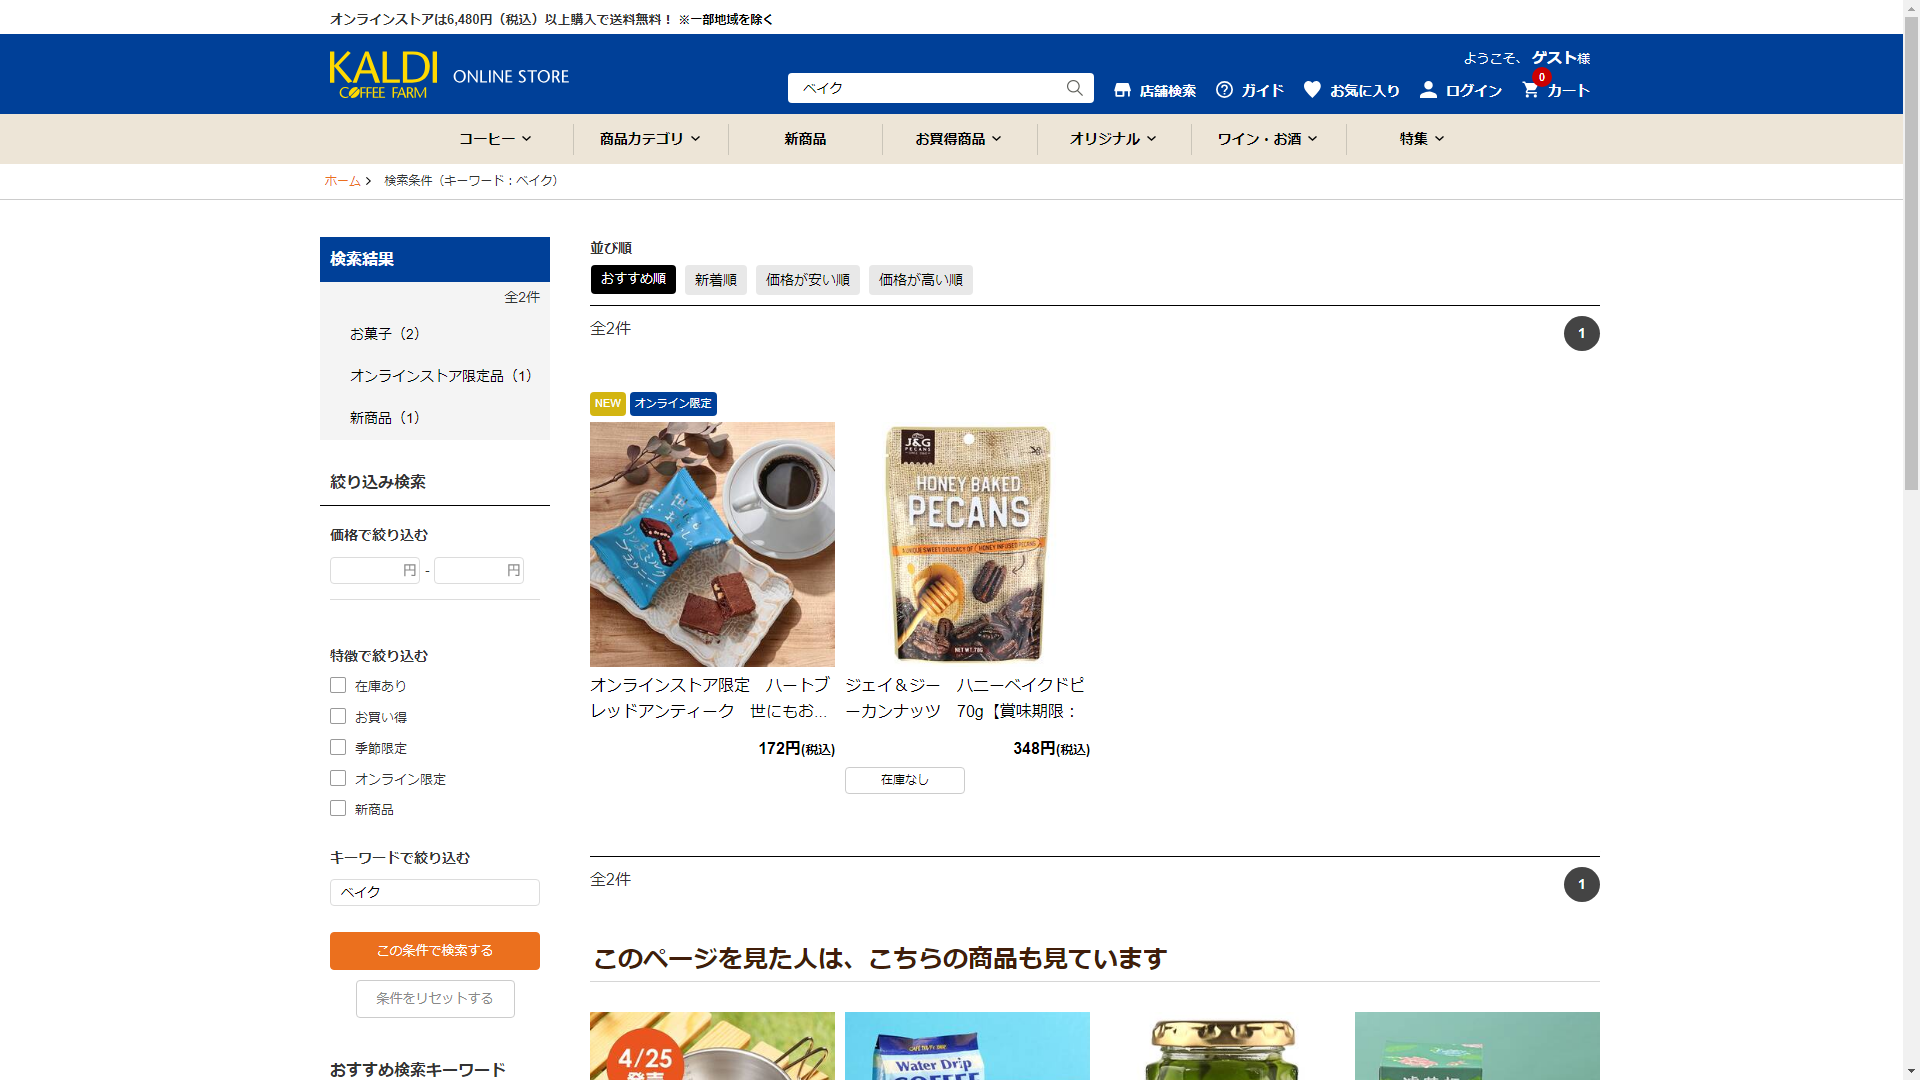The width and height of the screenshot is (1920, 1080).
Task: Click the ホーム breadcrumb link
Action: point(342,181)
